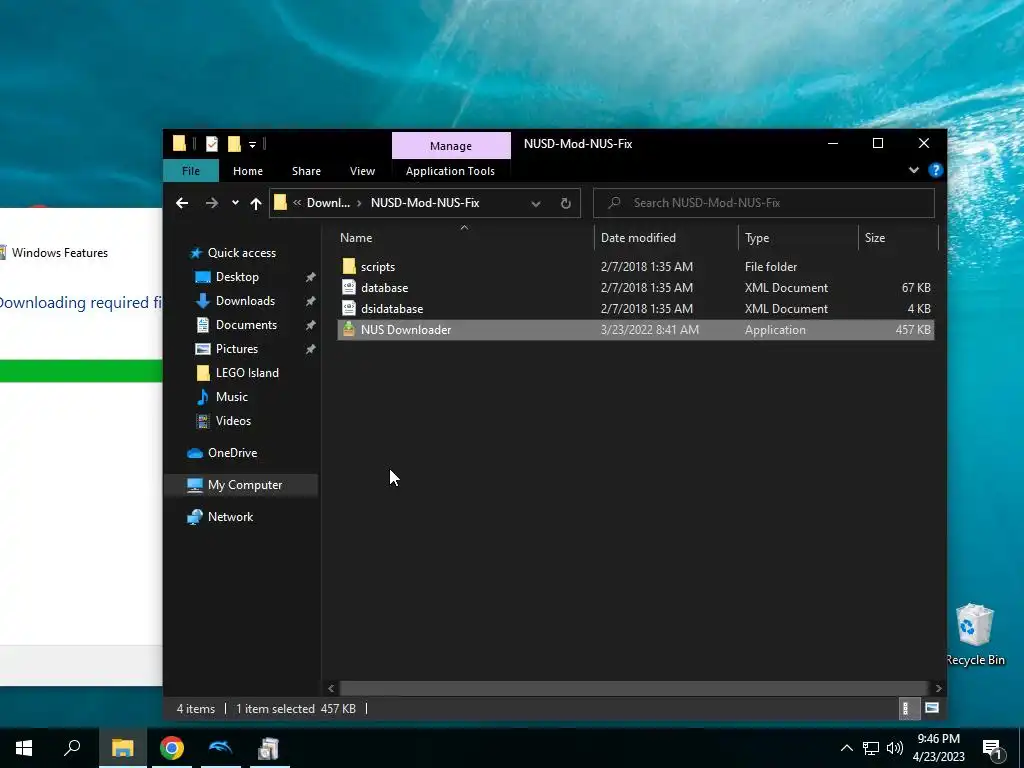Select the NUS Downloader application icon
This screenshot has height=768, width=1024.
(349, 329)
